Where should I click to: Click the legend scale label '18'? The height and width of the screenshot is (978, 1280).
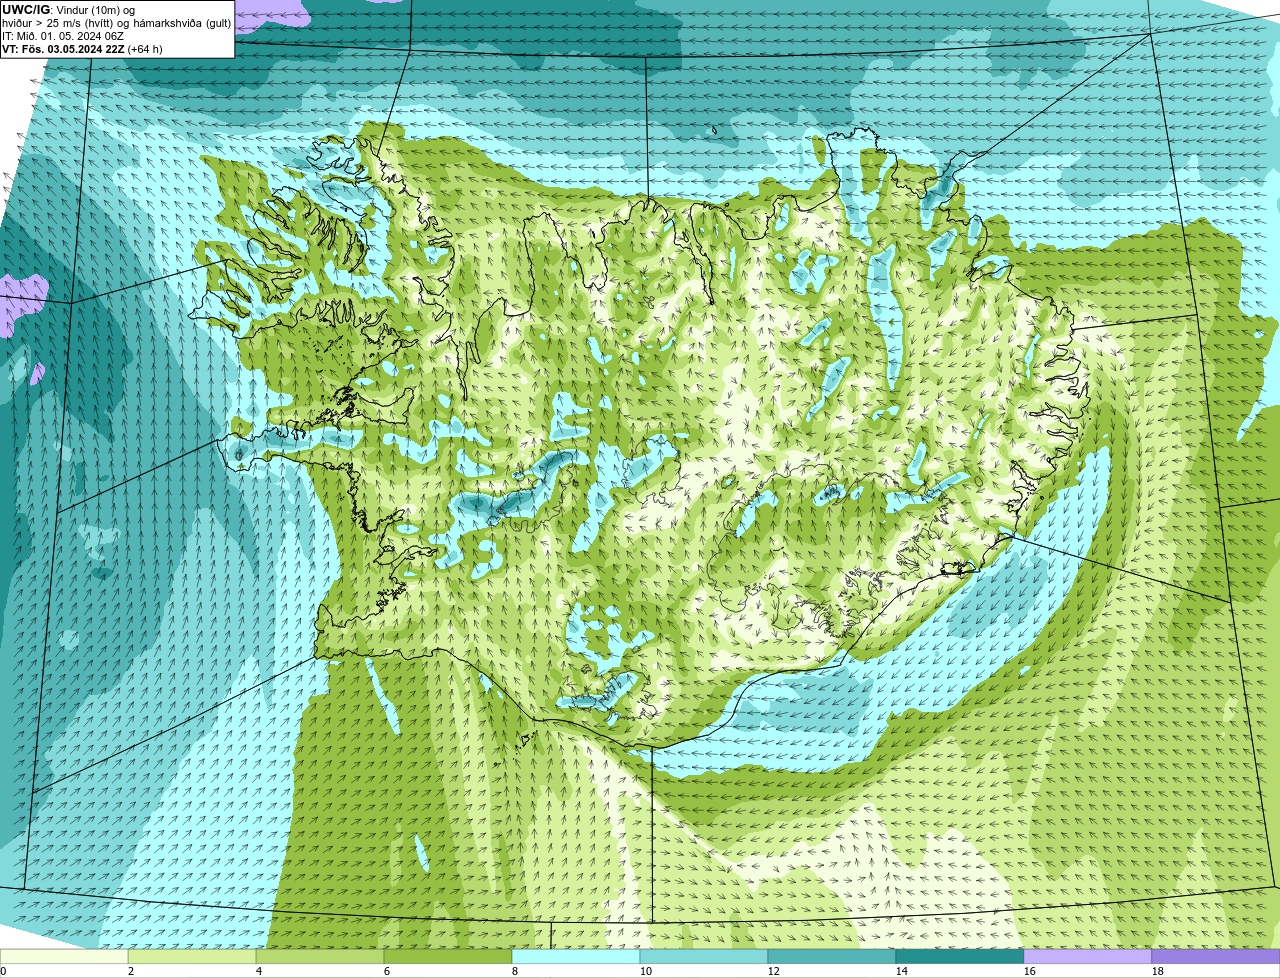pos(1158,971)
